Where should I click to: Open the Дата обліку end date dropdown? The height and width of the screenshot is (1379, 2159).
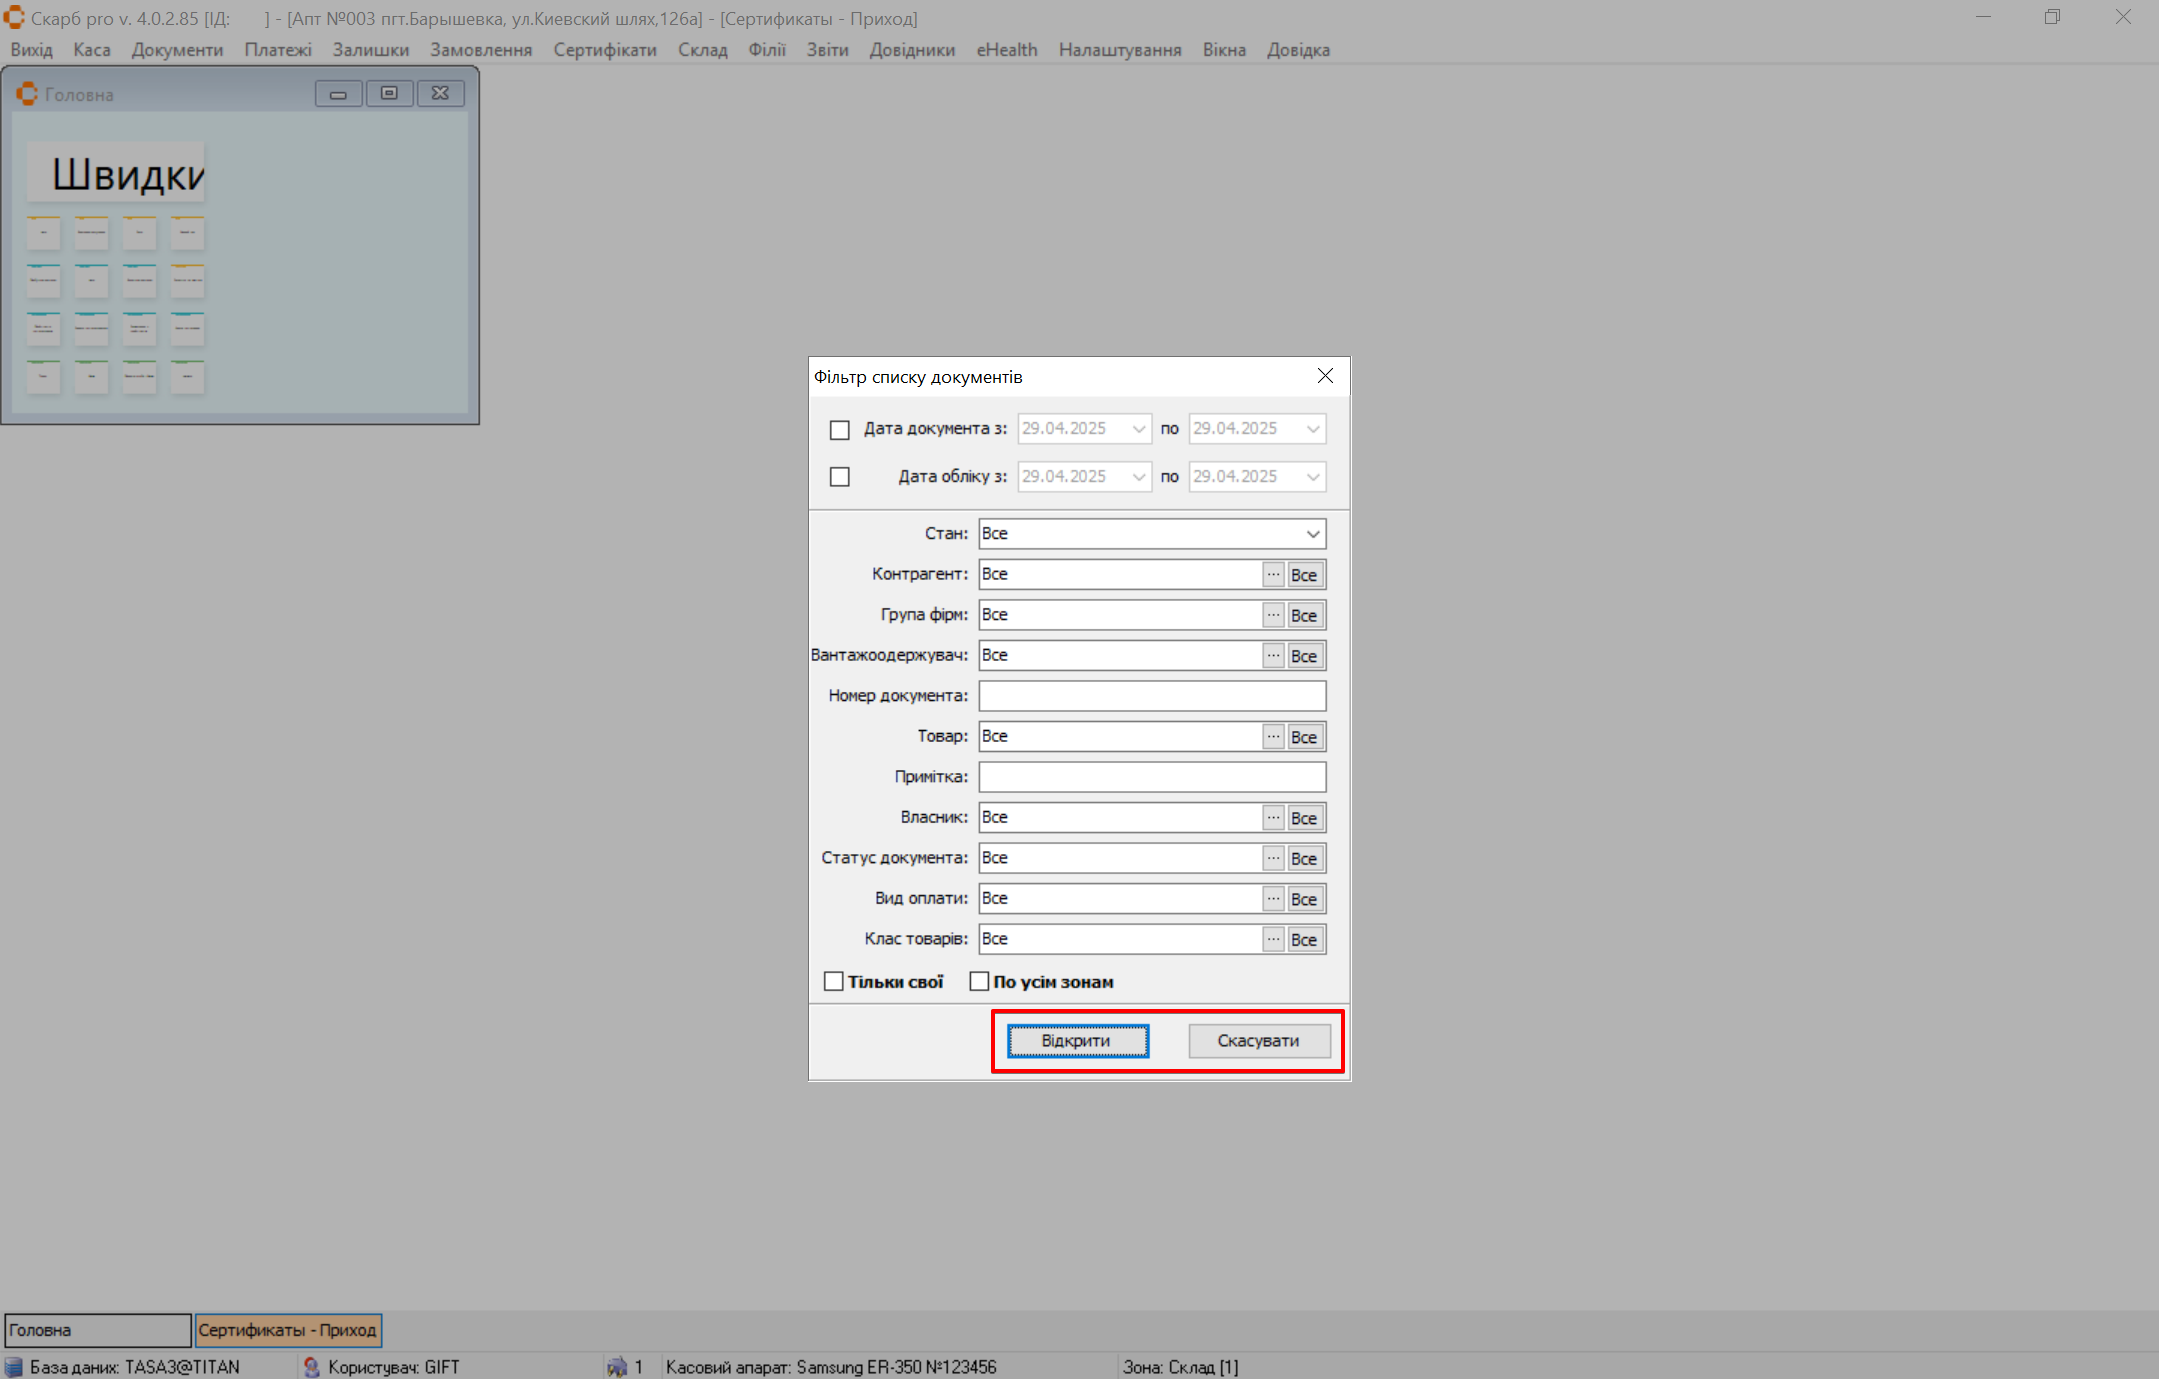[1312, 477]
